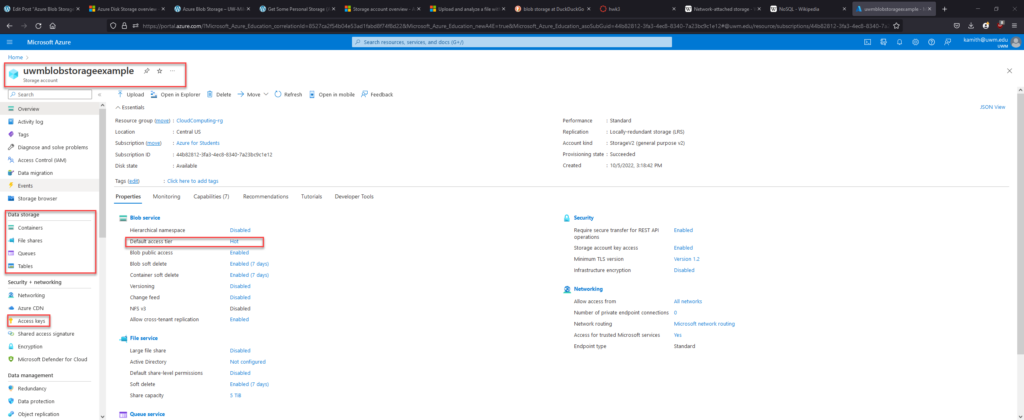Open Microsoft Defender for Cloud
This screenshot has height=420, width=1024.
[x=50, y=359]
